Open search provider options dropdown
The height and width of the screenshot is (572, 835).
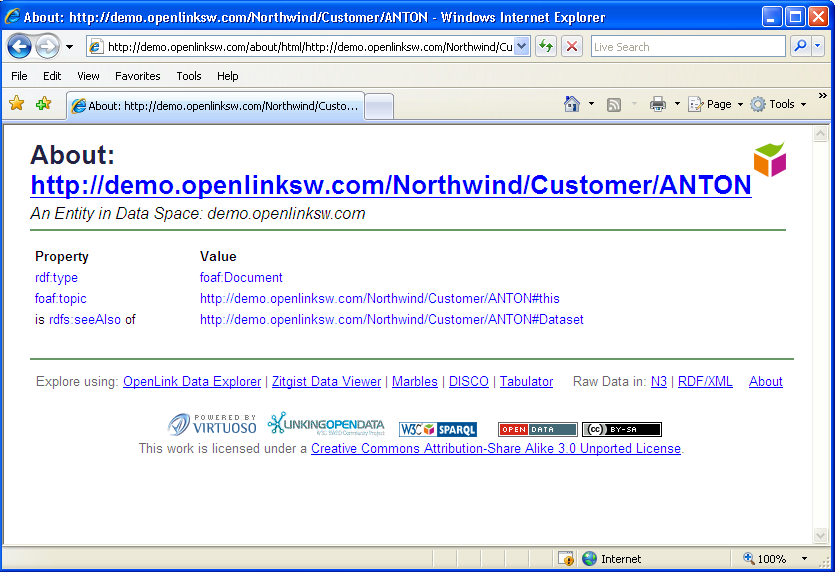click(818, 46)
